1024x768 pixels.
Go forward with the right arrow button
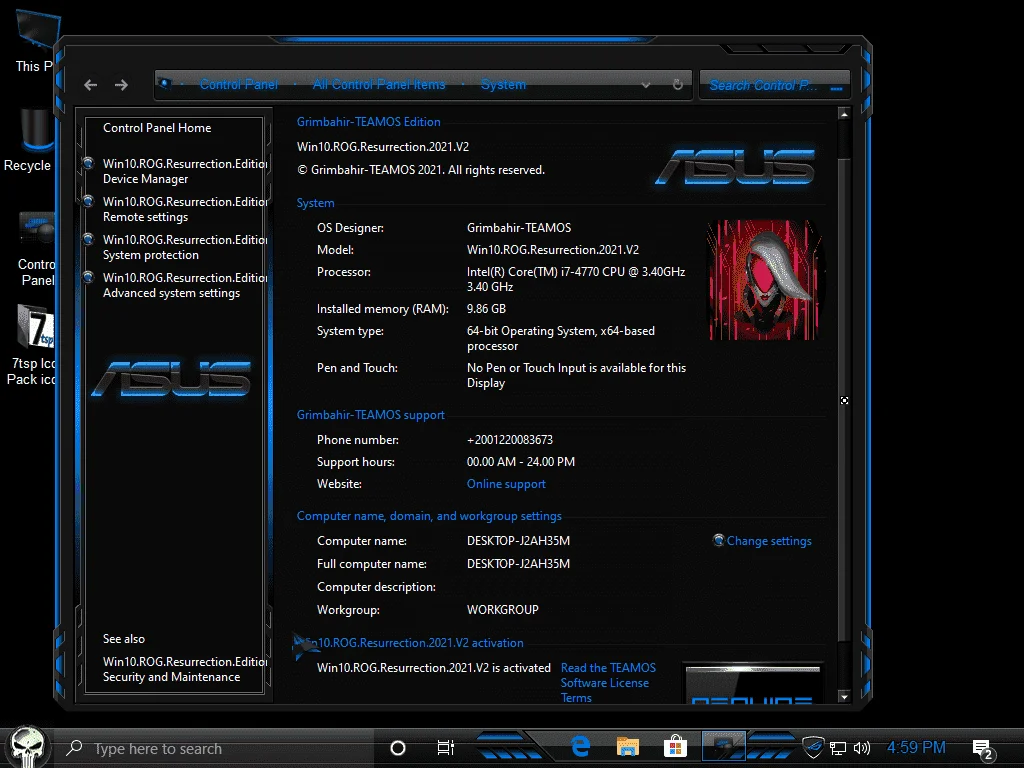(121, 85)
